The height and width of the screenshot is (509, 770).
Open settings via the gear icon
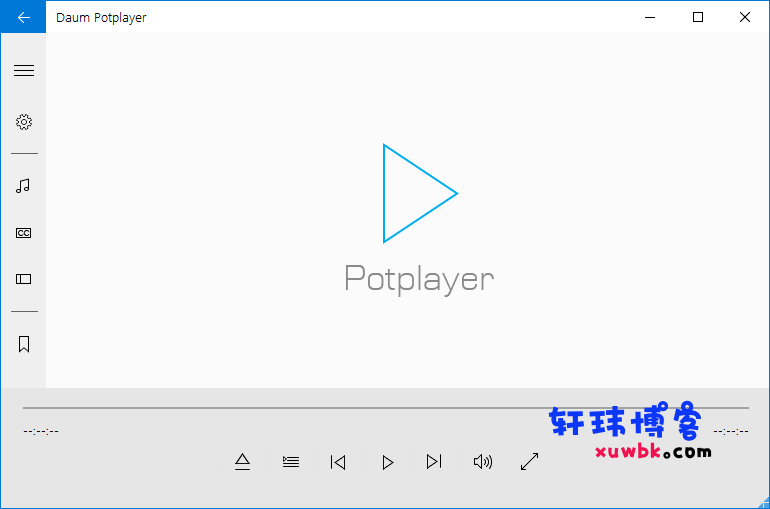pyautogui.click(x=24, y=122)
